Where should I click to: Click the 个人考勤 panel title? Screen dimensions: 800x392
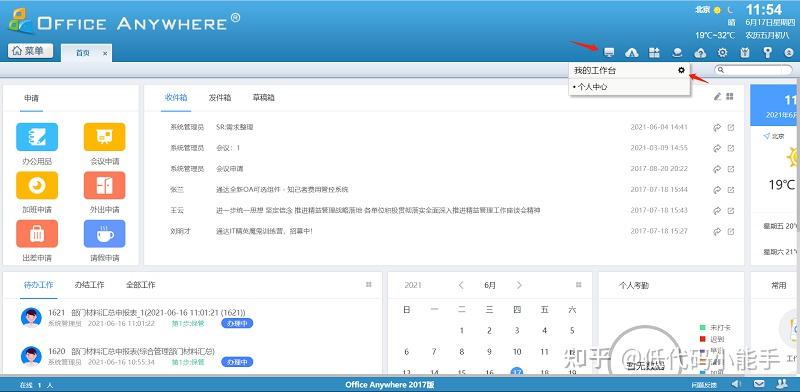click(x=634, y=286)
